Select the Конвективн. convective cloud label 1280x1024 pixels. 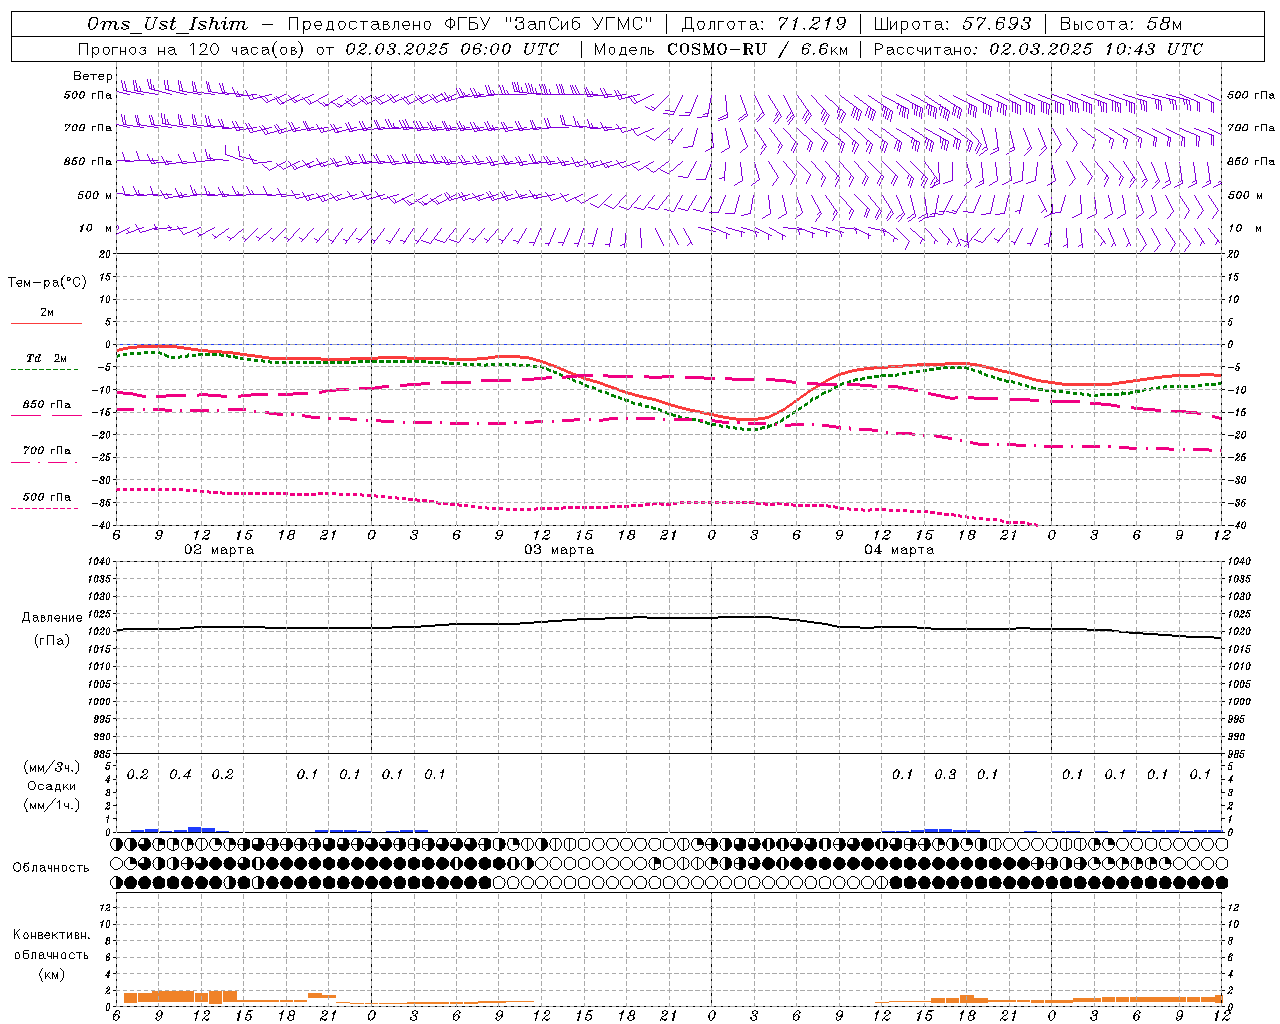[x=51, y=935]
